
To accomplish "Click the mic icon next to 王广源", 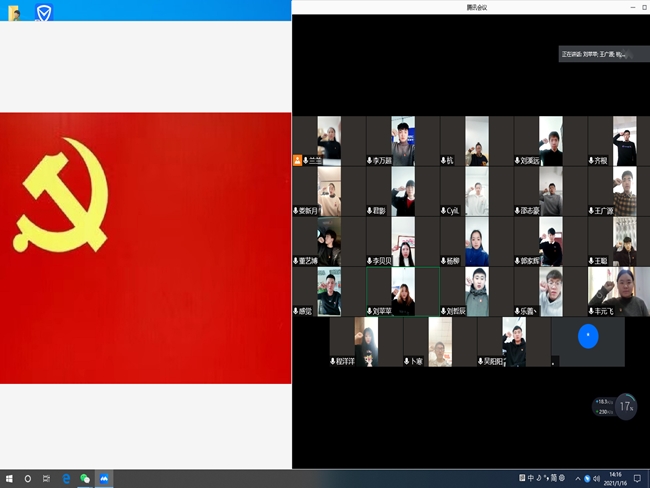I will click(x=591, y=211).
